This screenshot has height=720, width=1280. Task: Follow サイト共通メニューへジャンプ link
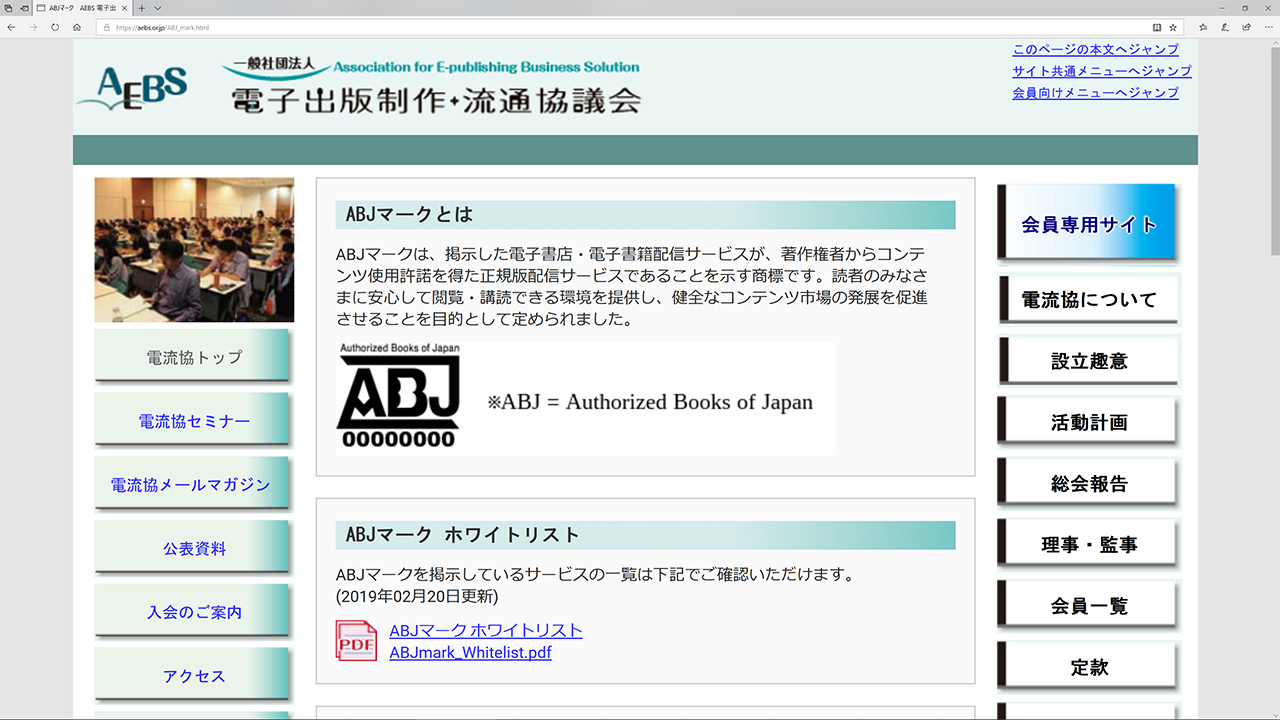(x=1101, y=71)
